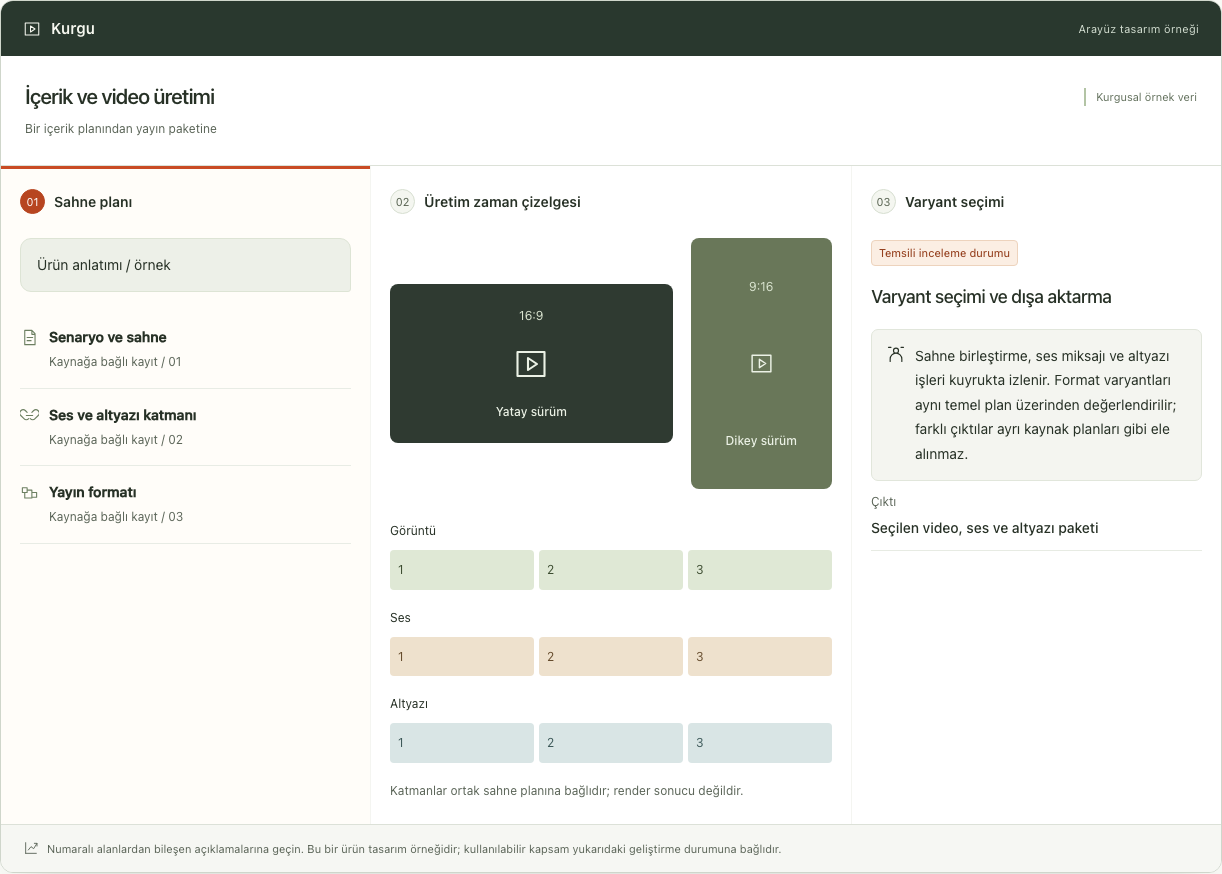Click Bir içerik planından yayın paketine subtitle
The image size is (1222, 874).
[121, 129]
